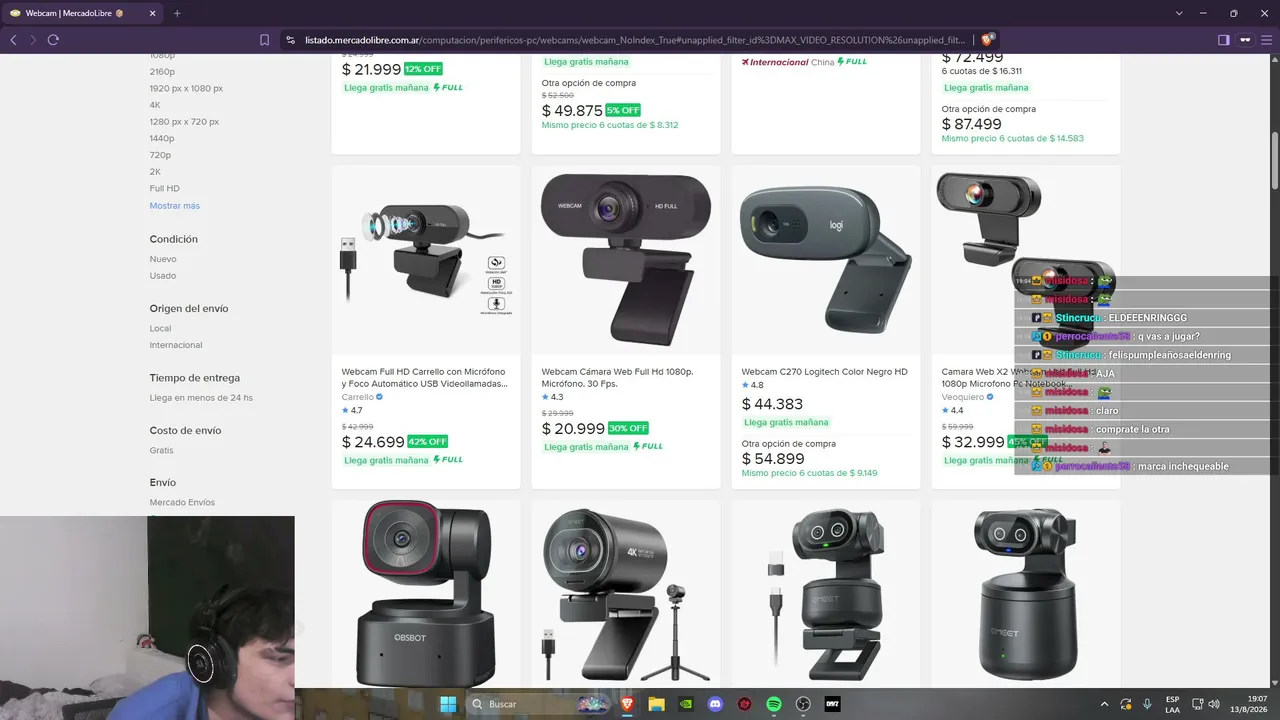This screenshot has width=1280, height=720.
Task: Open the Logitech C270 webcam image
Action: (x=826, y=260)
